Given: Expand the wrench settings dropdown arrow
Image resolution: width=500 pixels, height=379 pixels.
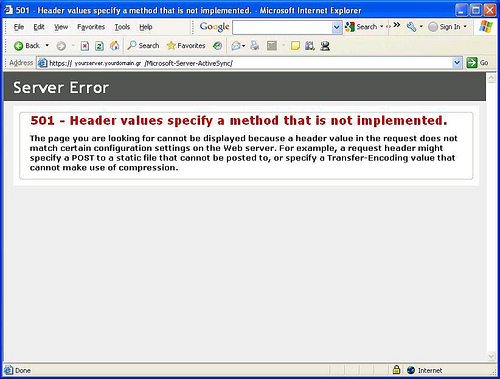Looking at the screenshot, I should [x=421, y=26].
